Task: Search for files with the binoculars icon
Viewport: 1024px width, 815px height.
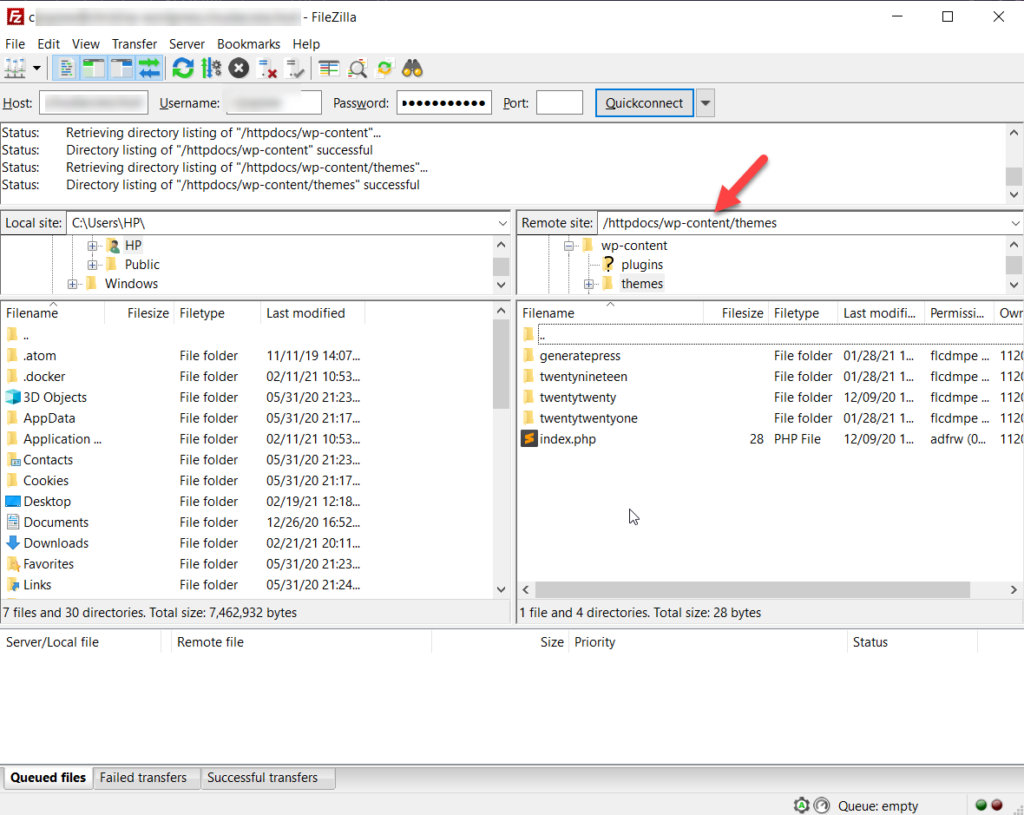Action: [412, 69]
